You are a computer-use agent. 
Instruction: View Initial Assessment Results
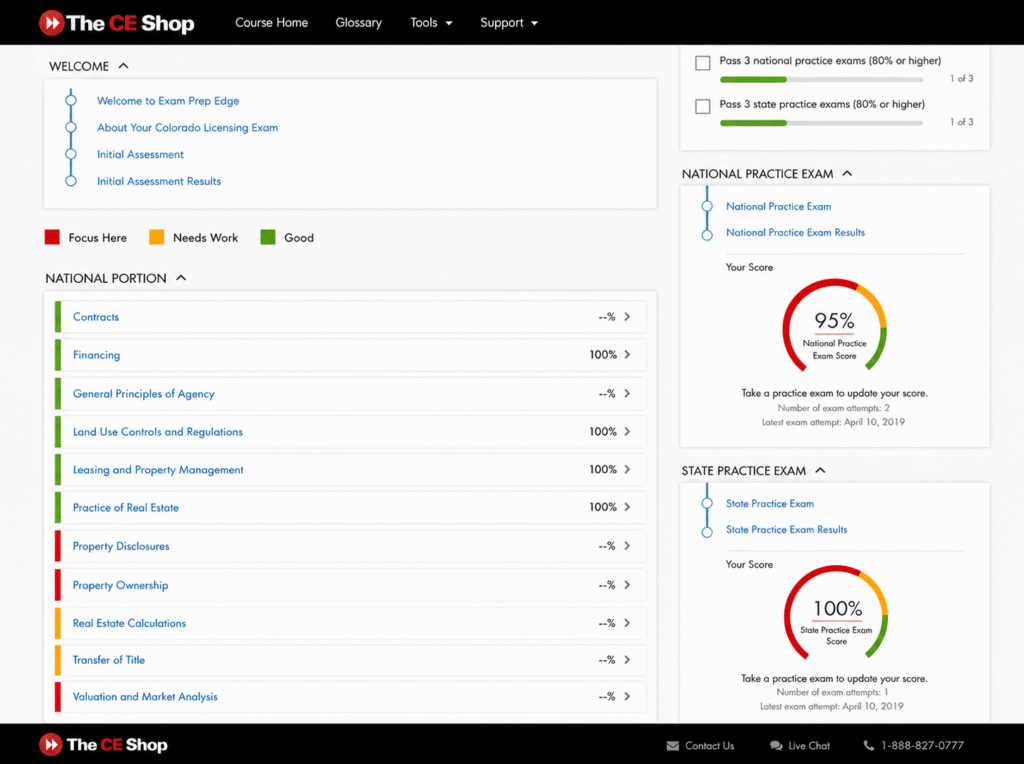pos(159,181)
